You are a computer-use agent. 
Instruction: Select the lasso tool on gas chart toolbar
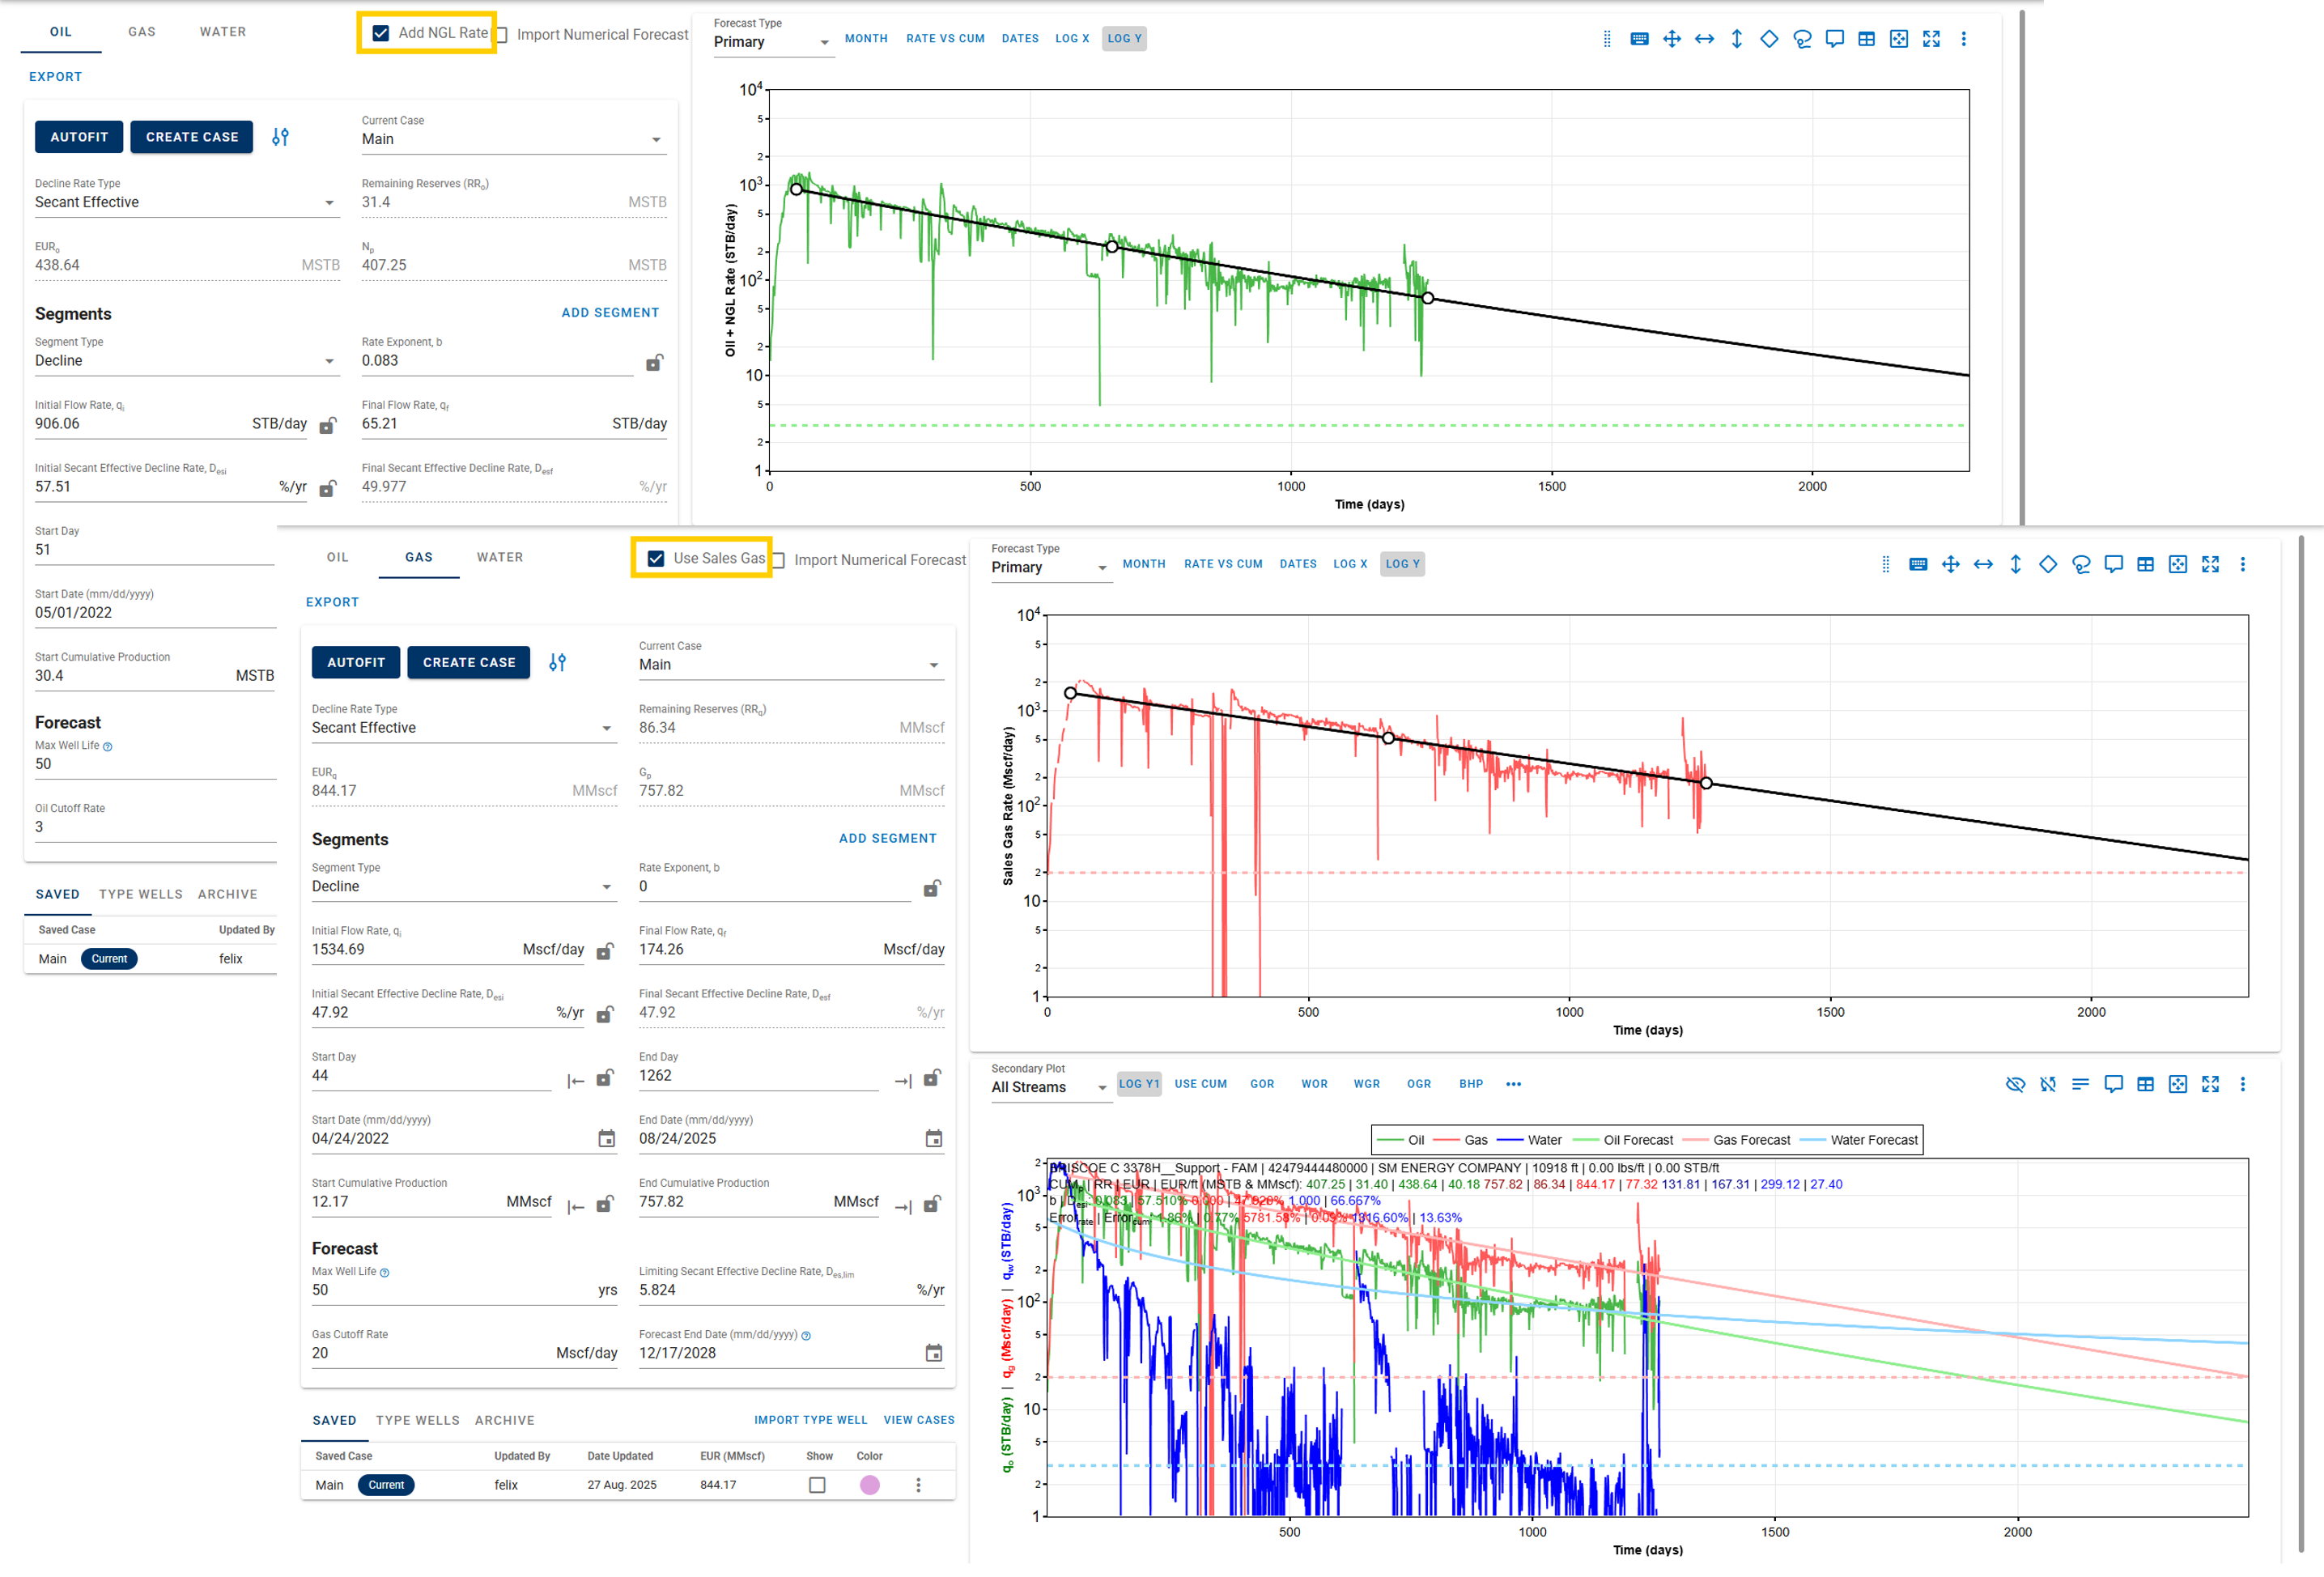[x=2081, y=565]
